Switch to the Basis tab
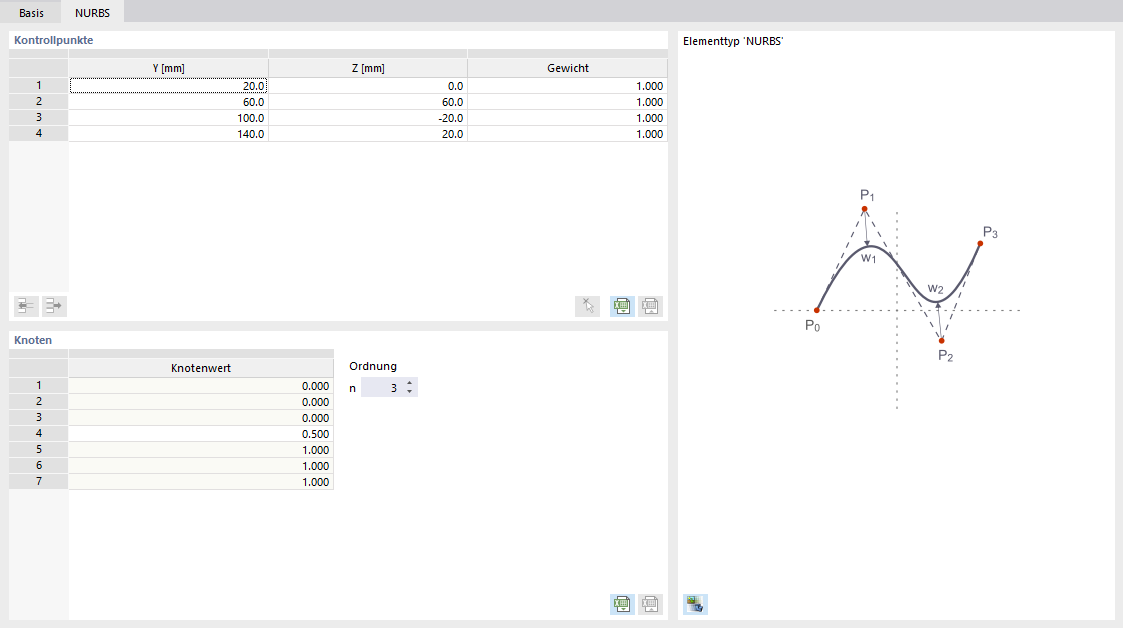The height and width of the screenshot is (628, 1123). [x=30, y=12]
